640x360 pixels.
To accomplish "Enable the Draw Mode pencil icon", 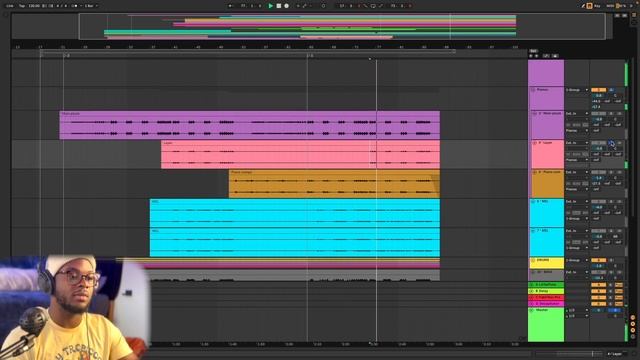I will [x=583, y=6].
